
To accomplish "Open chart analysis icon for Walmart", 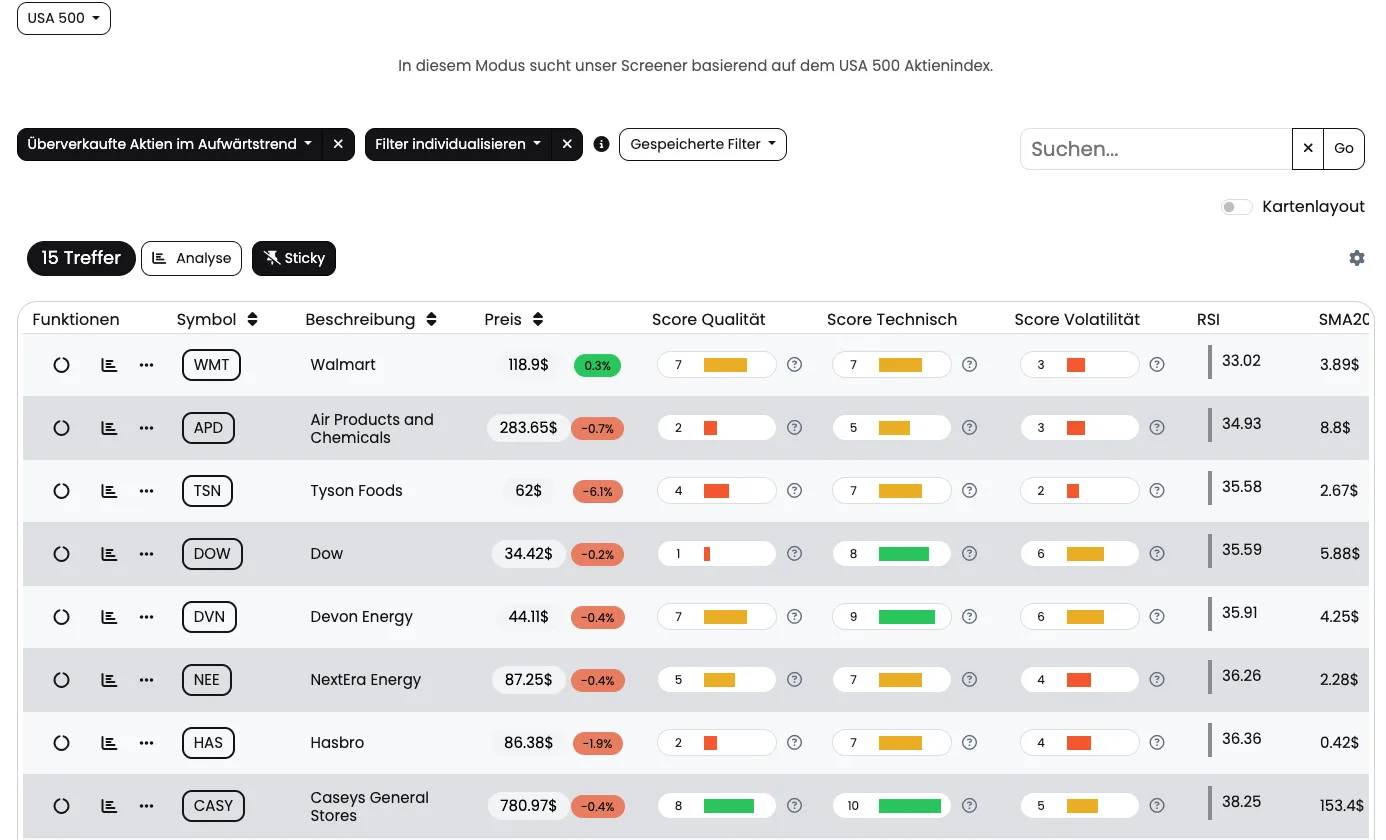I will click(109, 365).
